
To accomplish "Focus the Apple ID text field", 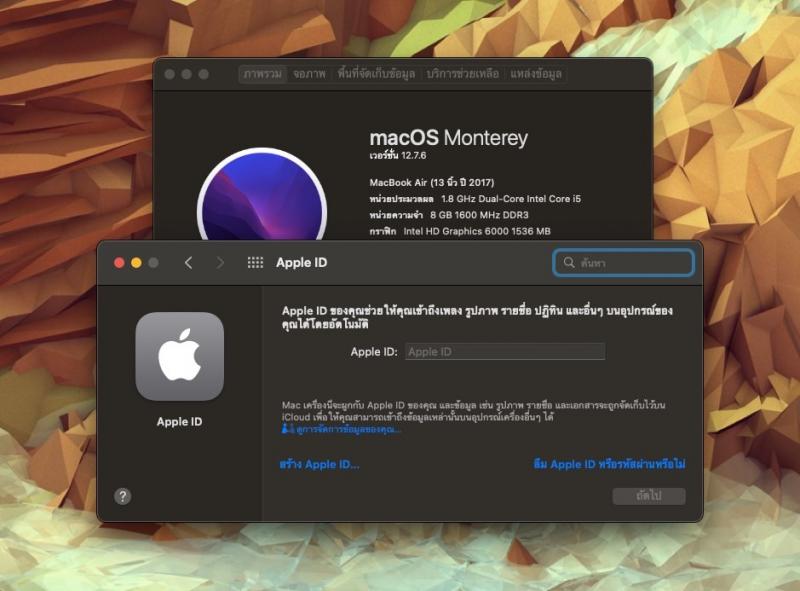I will [x=505, y=352].
